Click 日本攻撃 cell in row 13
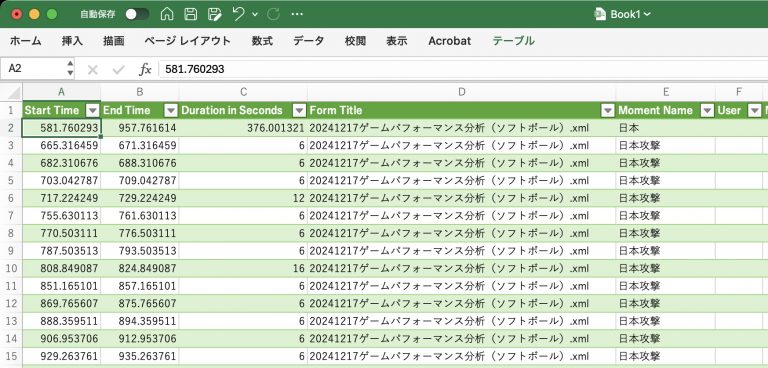768x368 pixels. (666, 321)
